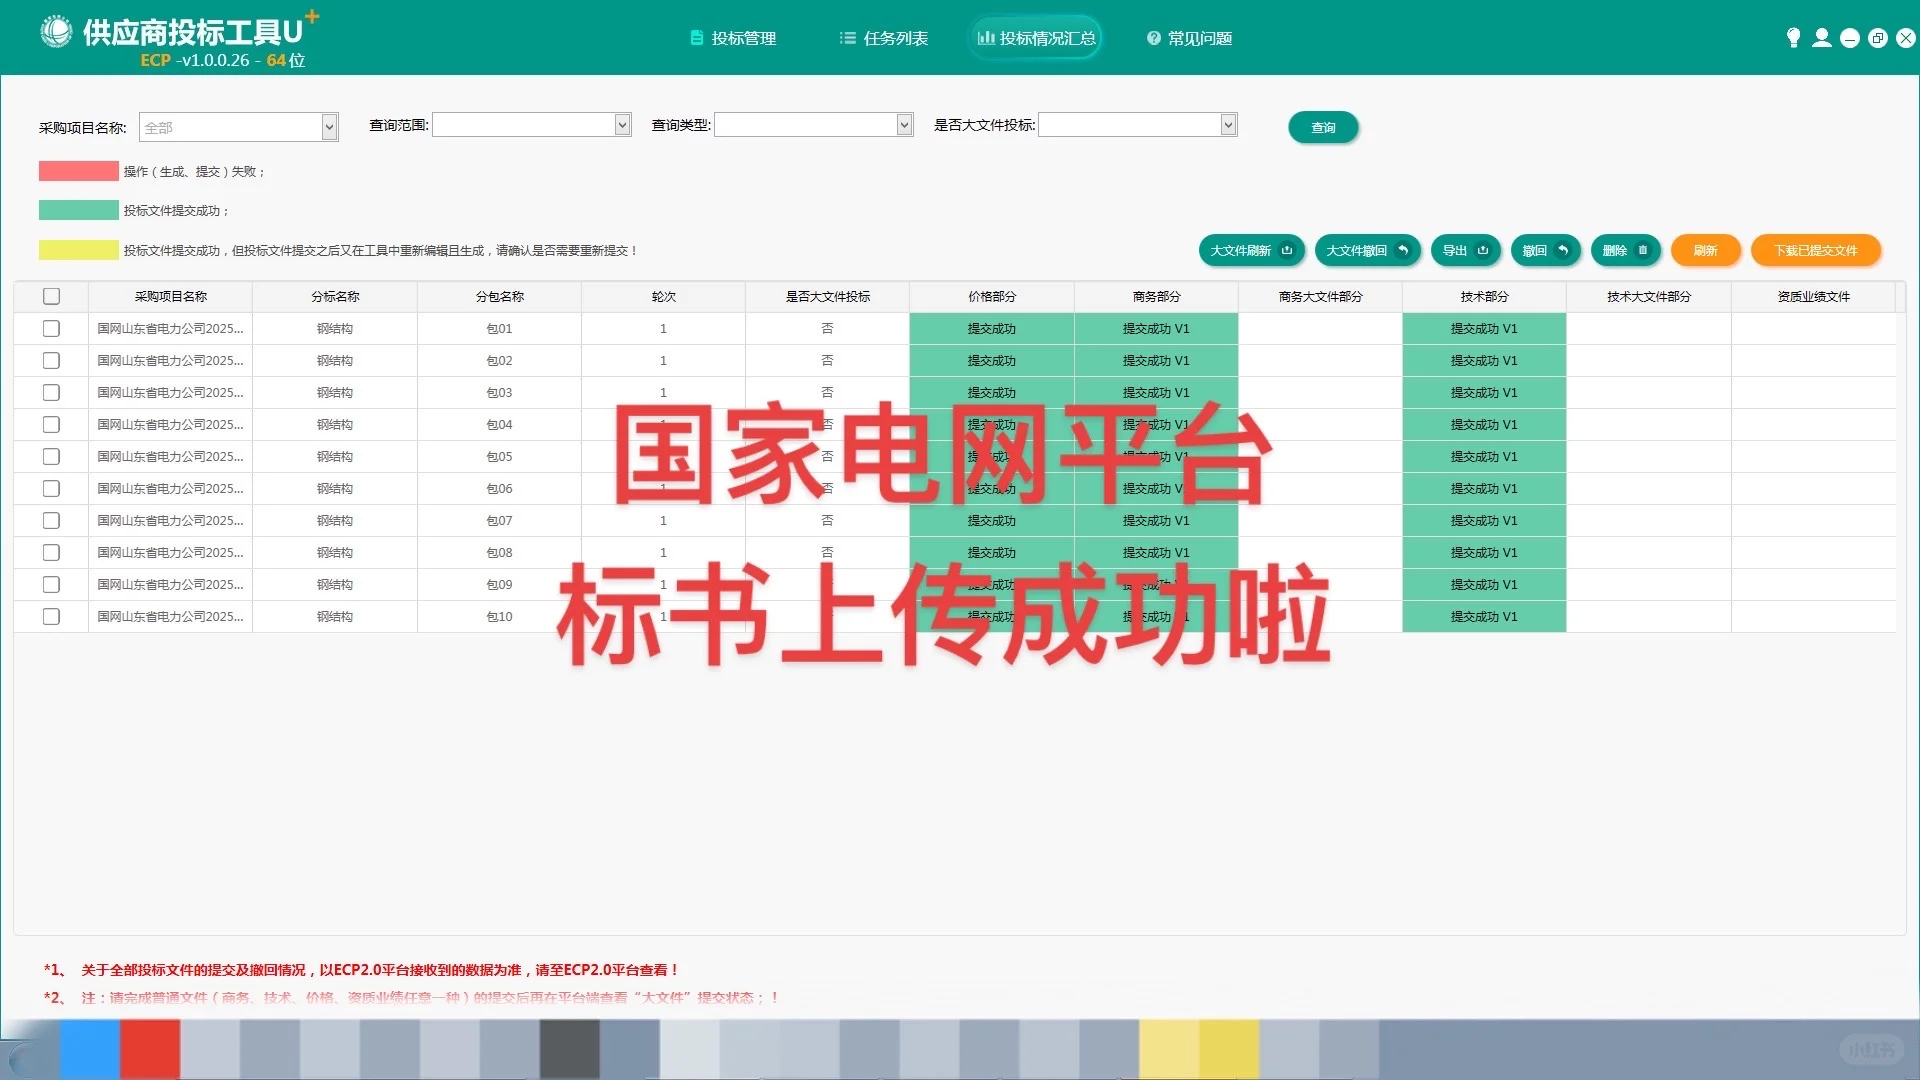1920x1080 pixels.
Task: Click the trash icon inside the 删除 button
Action: [x=1641, y=250]
